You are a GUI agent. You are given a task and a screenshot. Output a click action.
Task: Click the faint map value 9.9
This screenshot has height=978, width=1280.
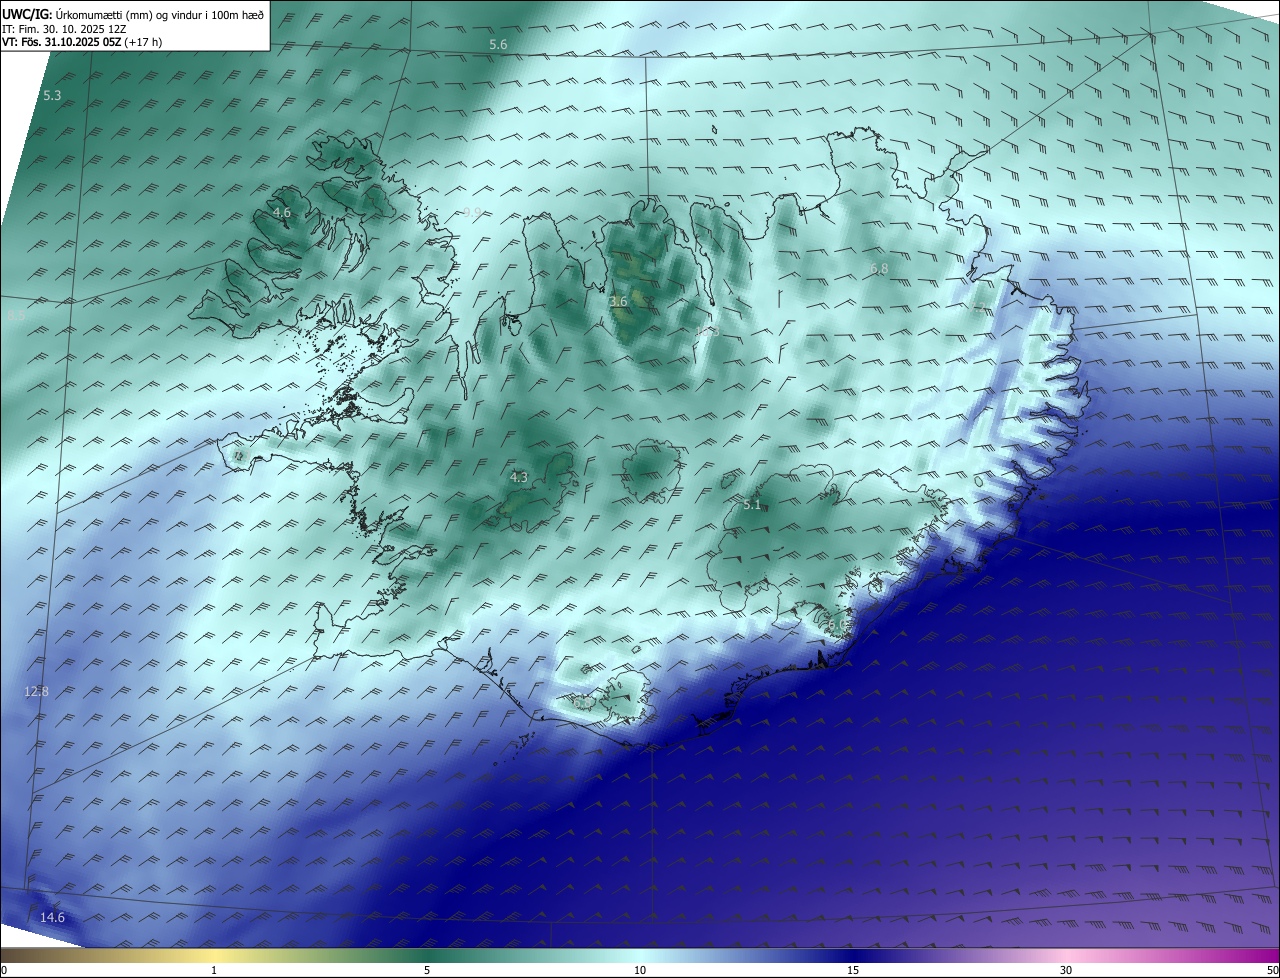[472, 212]
